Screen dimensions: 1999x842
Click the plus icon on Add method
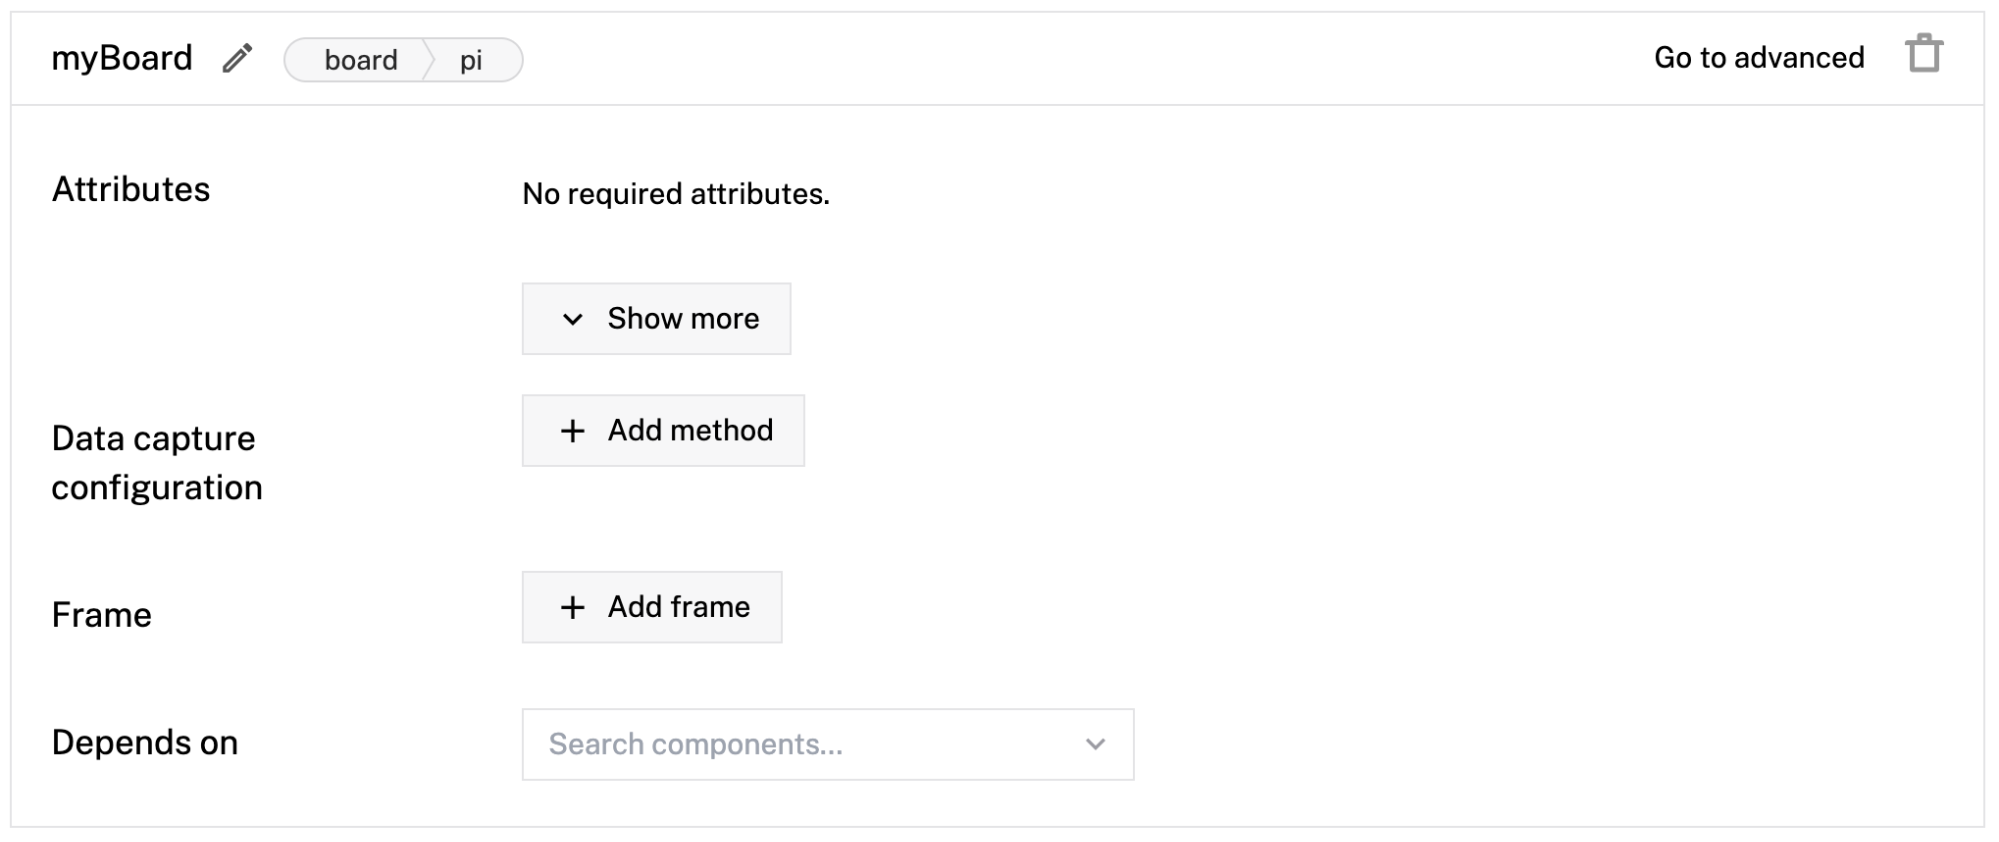[x=572, y=431]
